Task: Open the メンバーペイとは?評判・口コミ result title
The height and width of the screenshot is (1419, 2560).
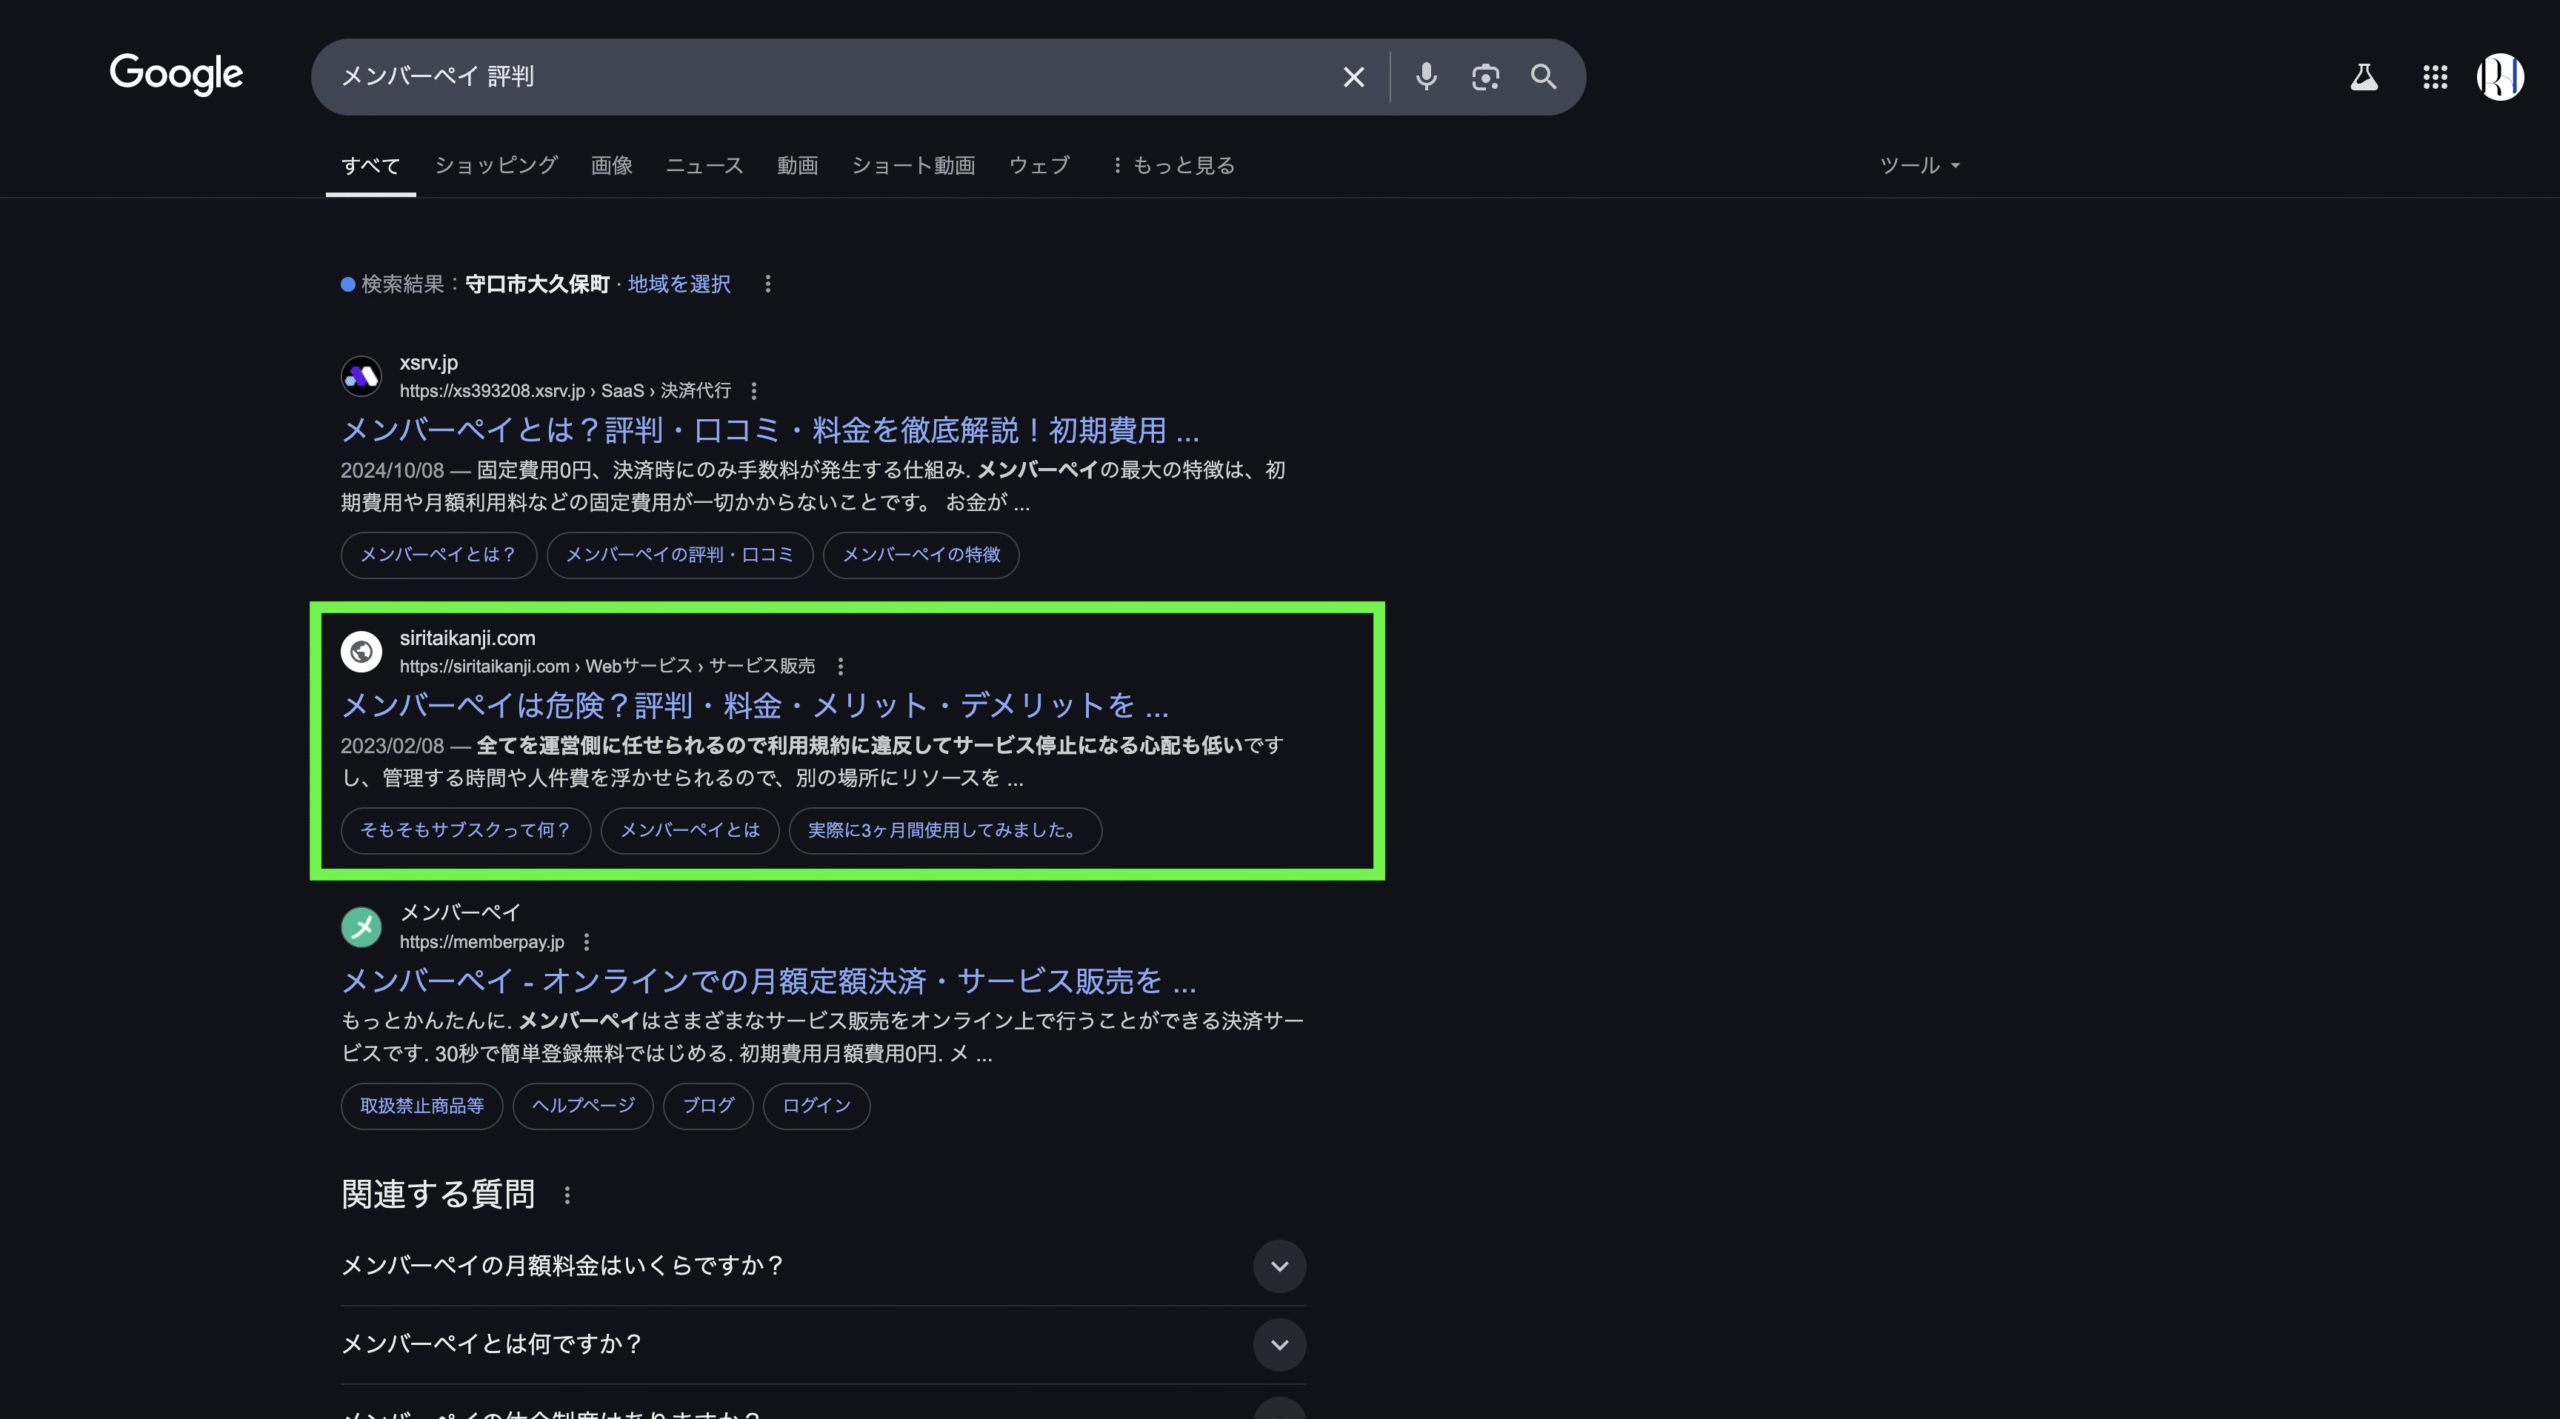Action: pos(770,431)
